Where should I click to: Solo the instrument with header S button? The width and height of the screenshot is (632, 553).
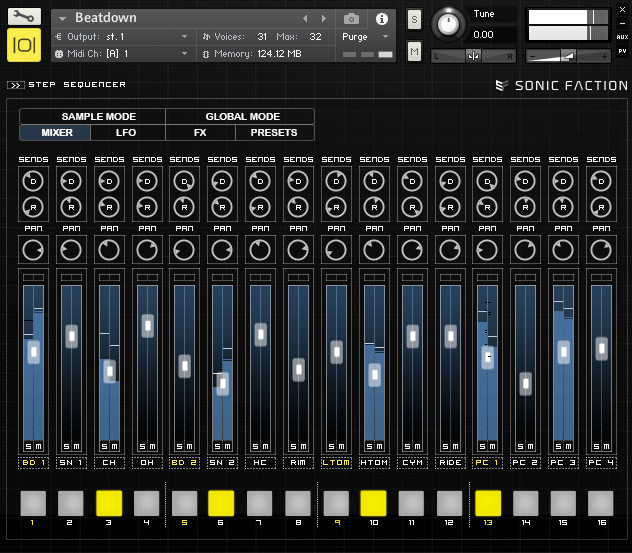414,19
